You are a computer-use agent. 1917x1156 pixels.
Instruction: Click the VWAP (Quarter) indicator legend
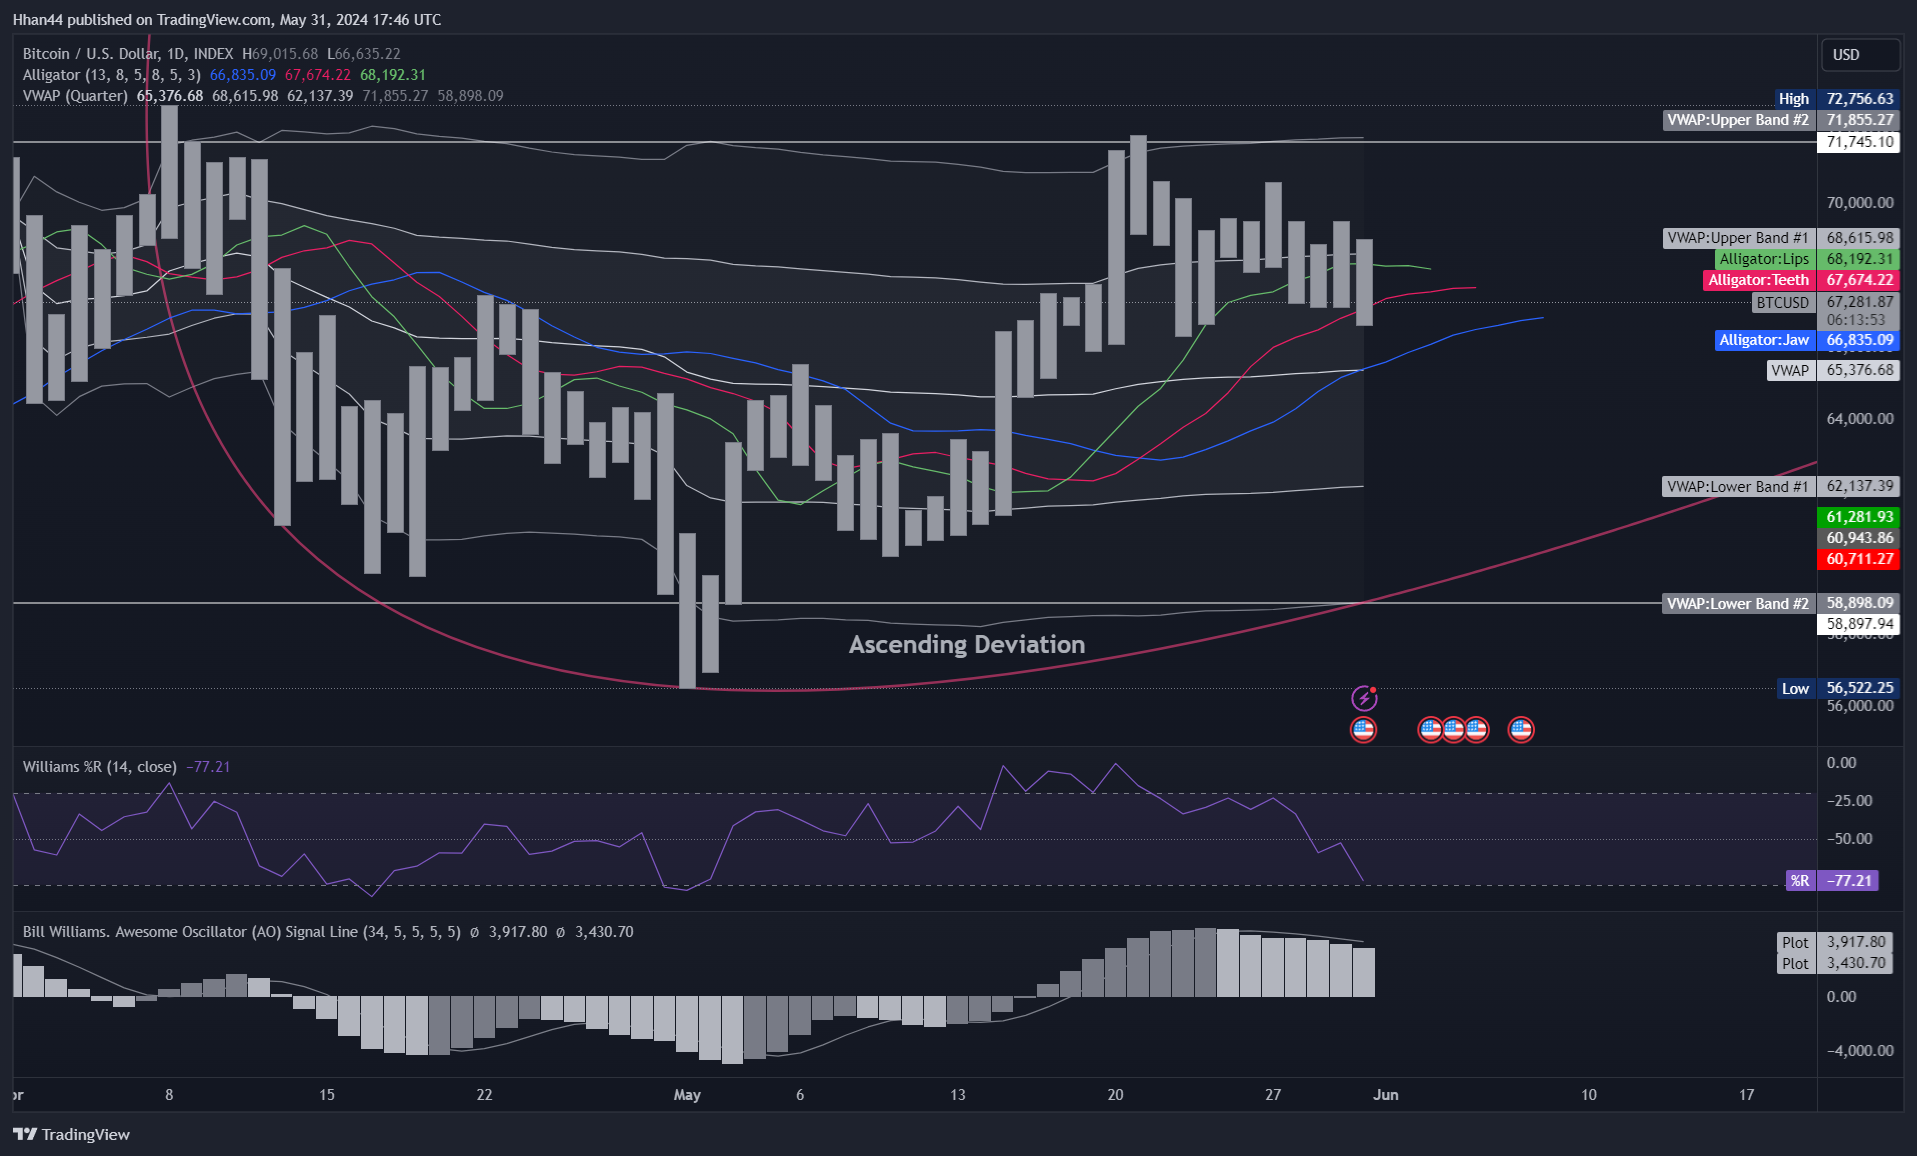(x=76, y=96)
